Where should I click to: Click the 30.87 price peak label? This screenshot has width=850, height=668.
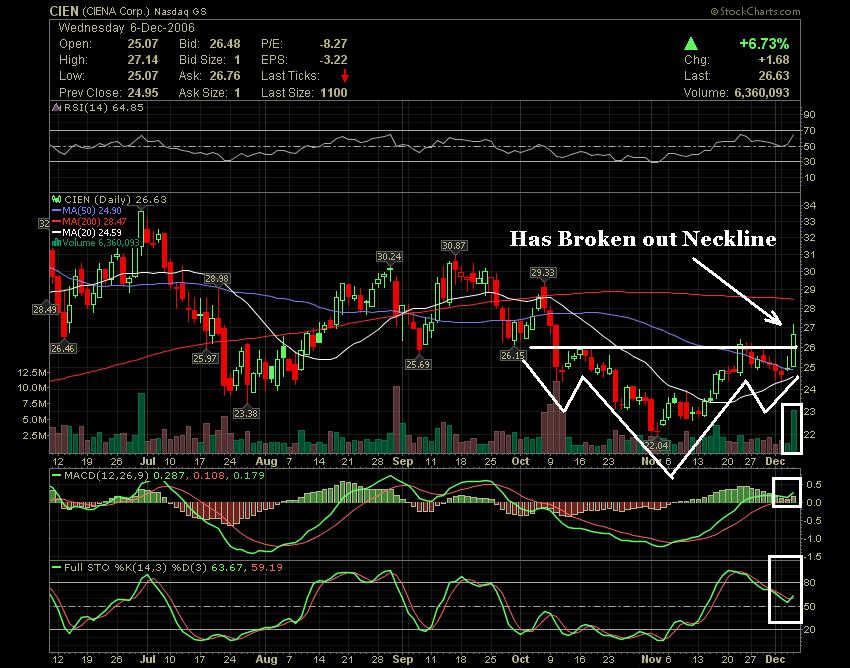(454, 246)
